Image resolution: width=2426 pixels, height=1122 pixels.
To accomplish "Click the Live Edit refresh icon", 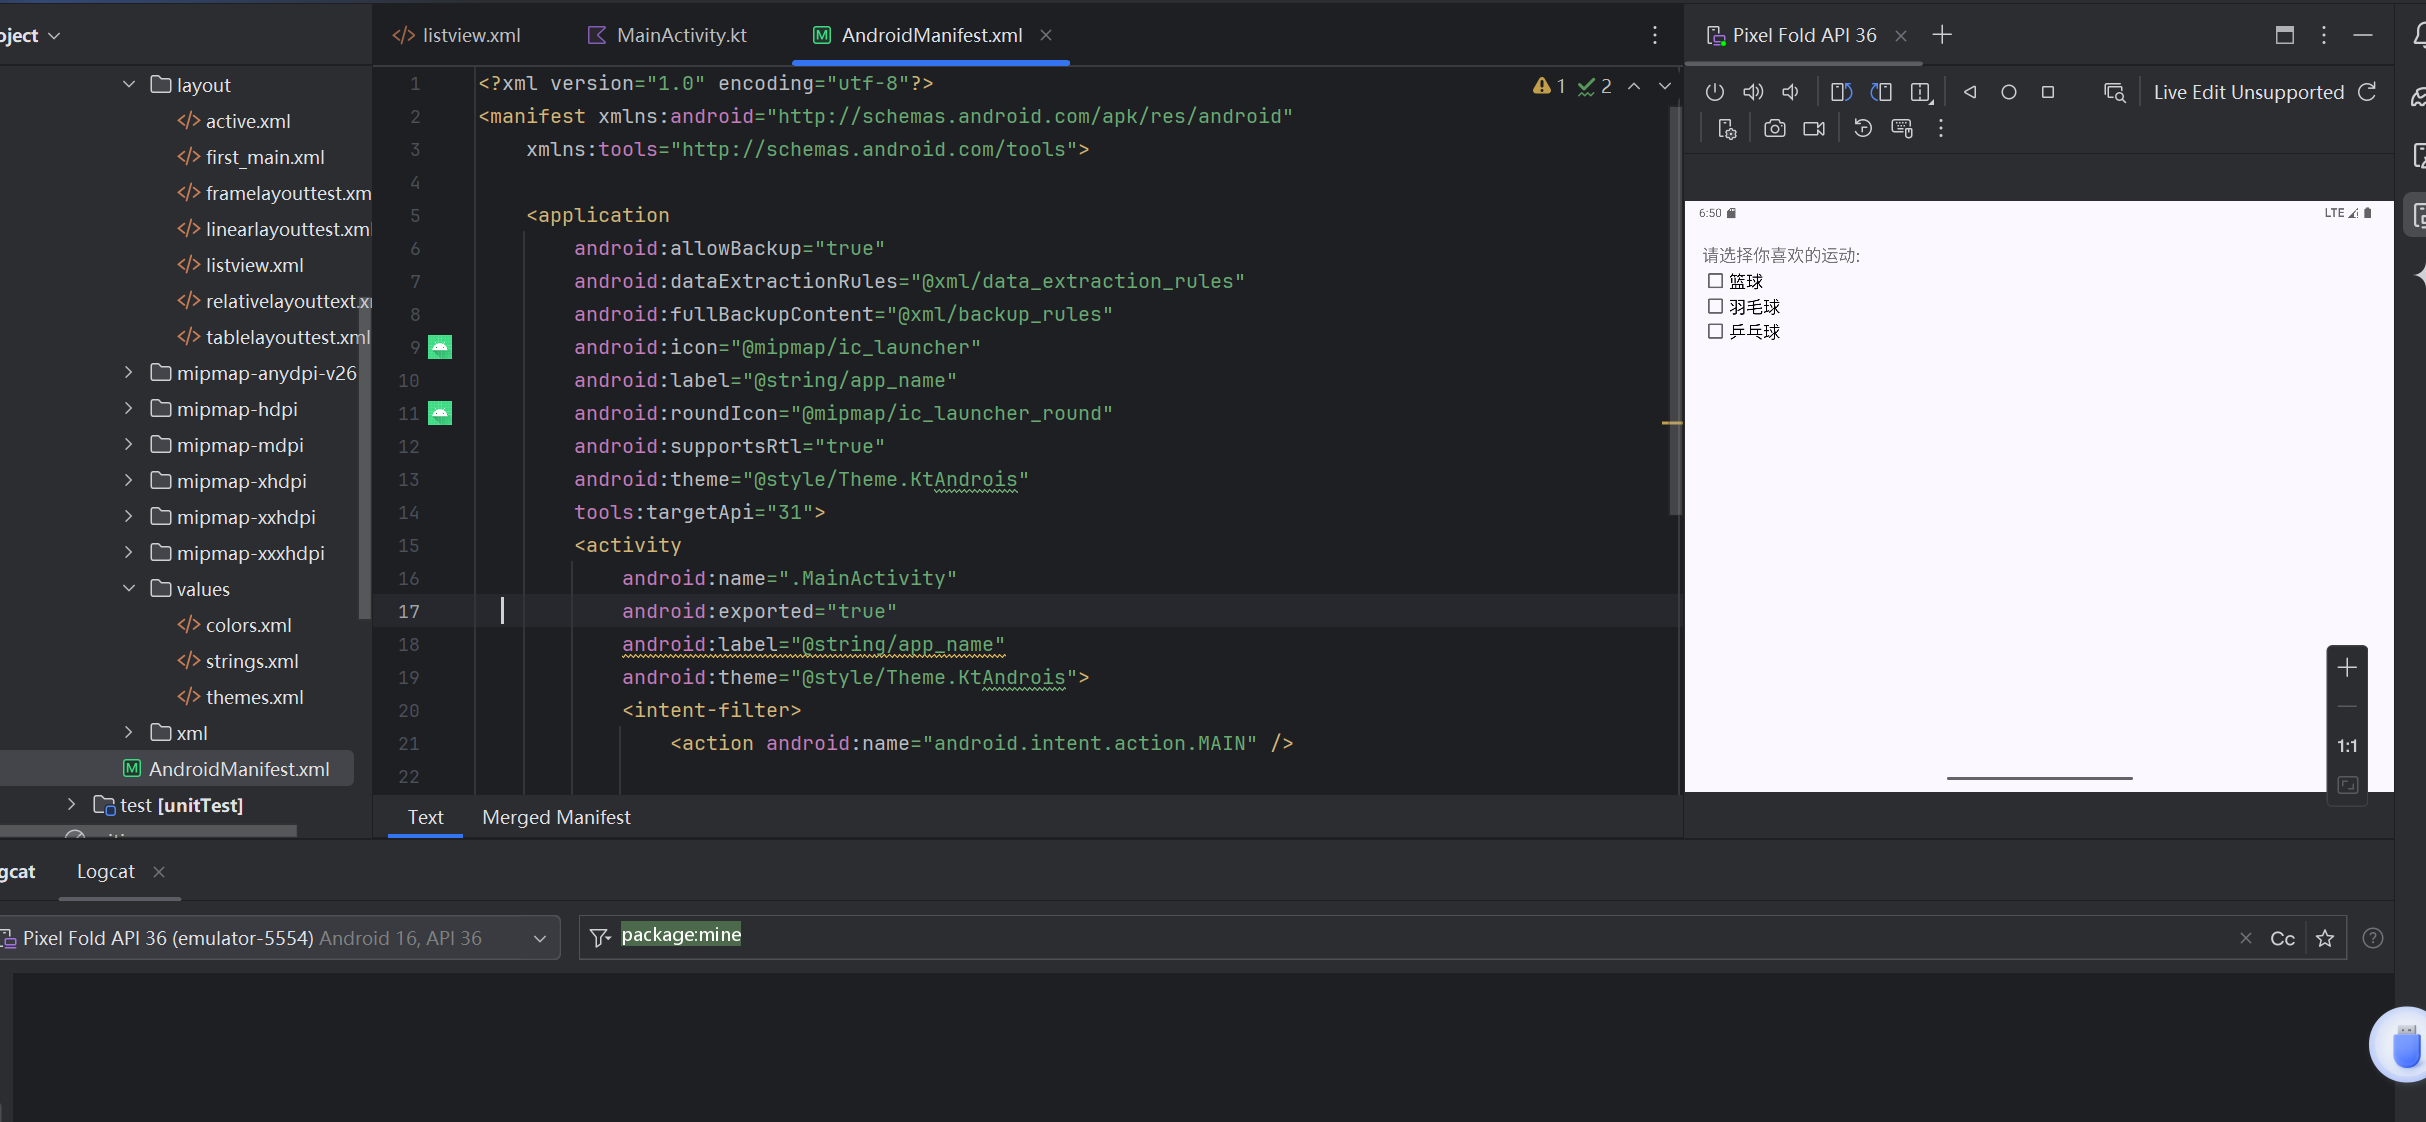I will (x=2367, y=92).
